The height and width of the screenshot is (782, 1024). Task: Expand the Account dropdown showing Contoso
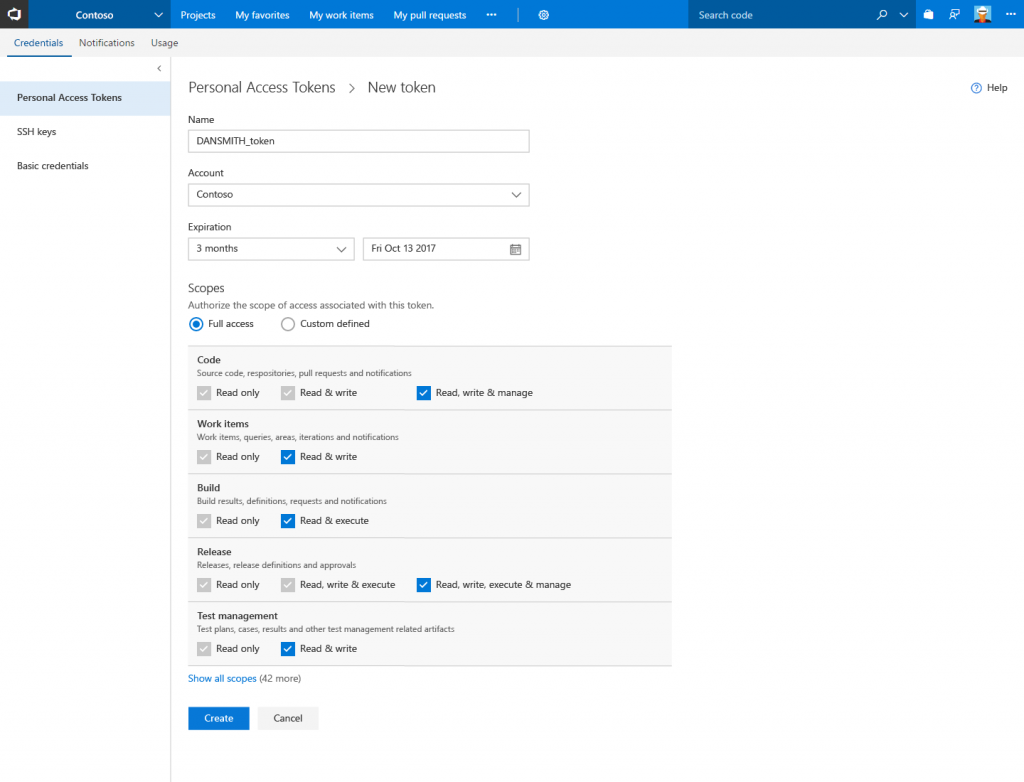coord(359,195)
